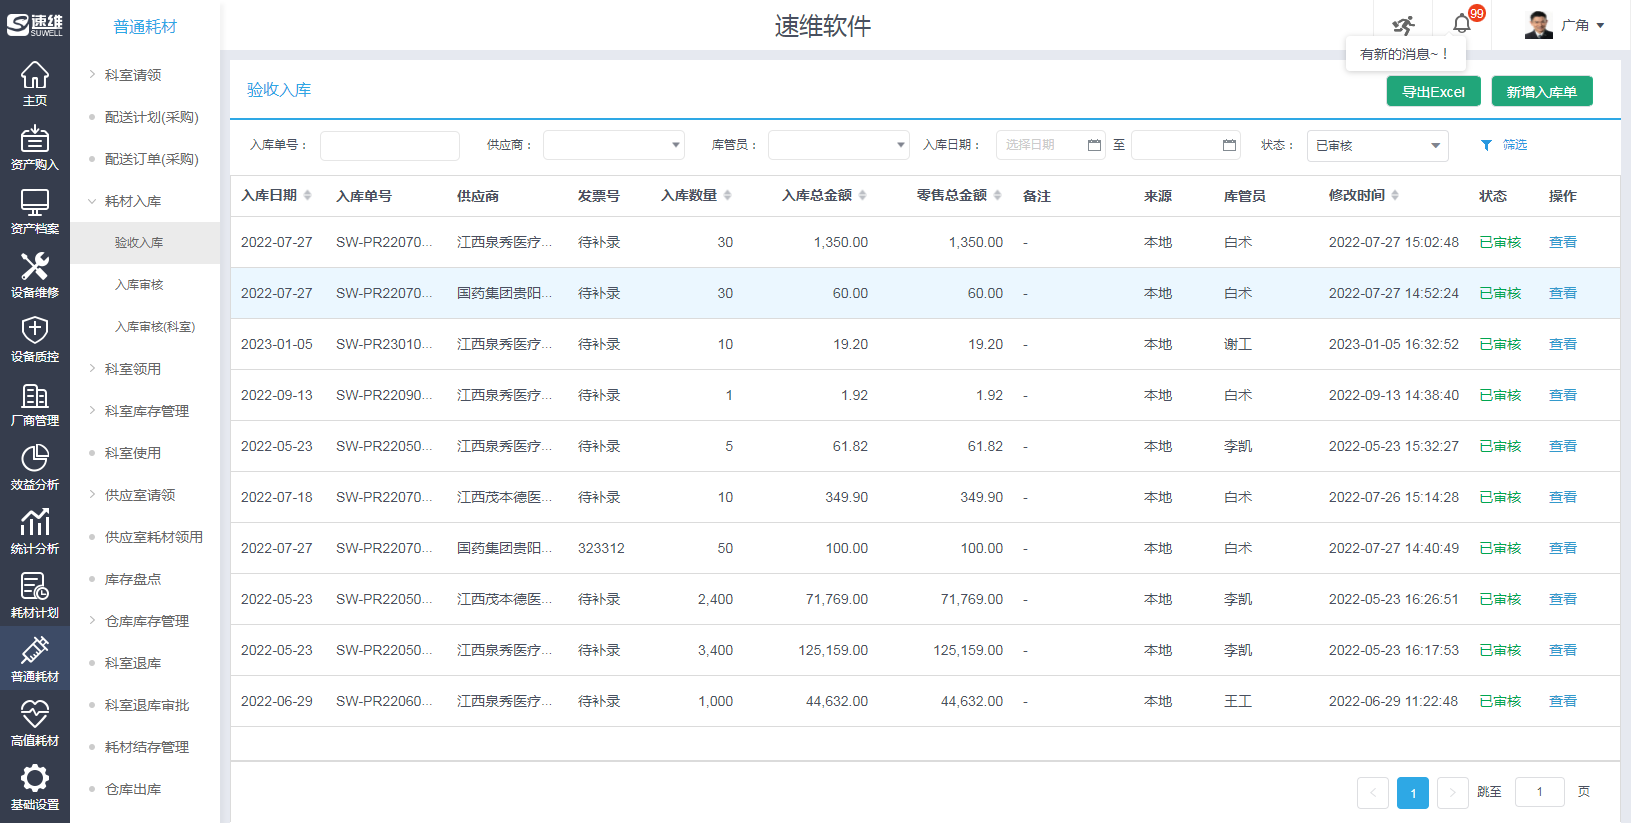Open the 状态 已审核 dropdown
This screenshot has width=1631, height=823.
click(1378, 146)
